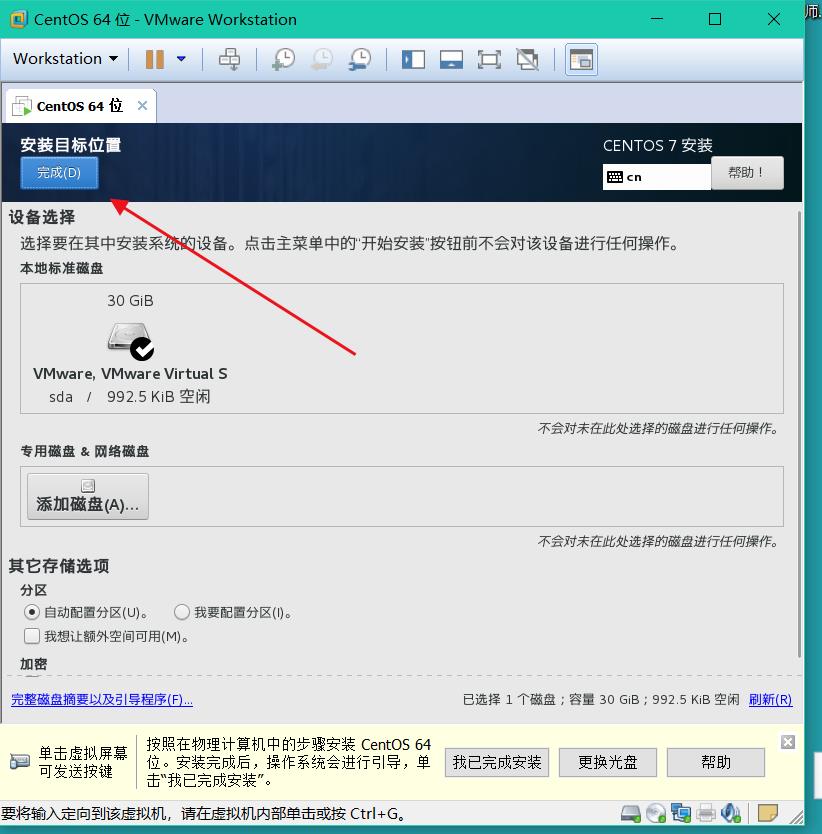Image resolution: width=822 pixels, height=834 pixels.
Task: Take a snapshot of the VM
Action: (284, 59)
